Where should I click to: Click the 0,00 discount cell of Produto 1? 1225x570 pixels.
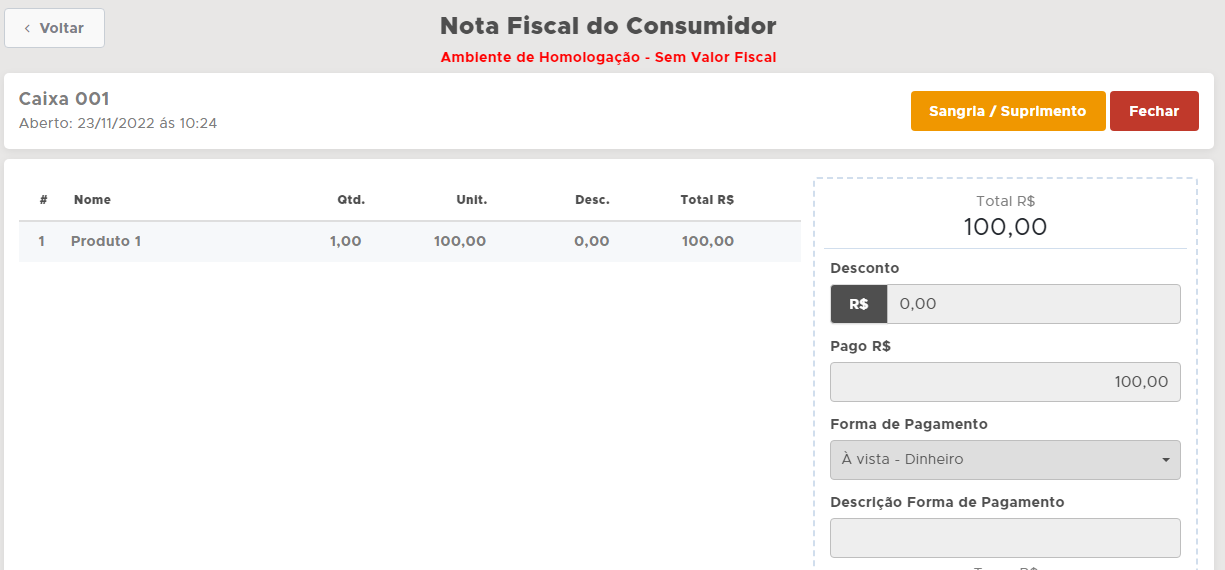click(592, 241)
